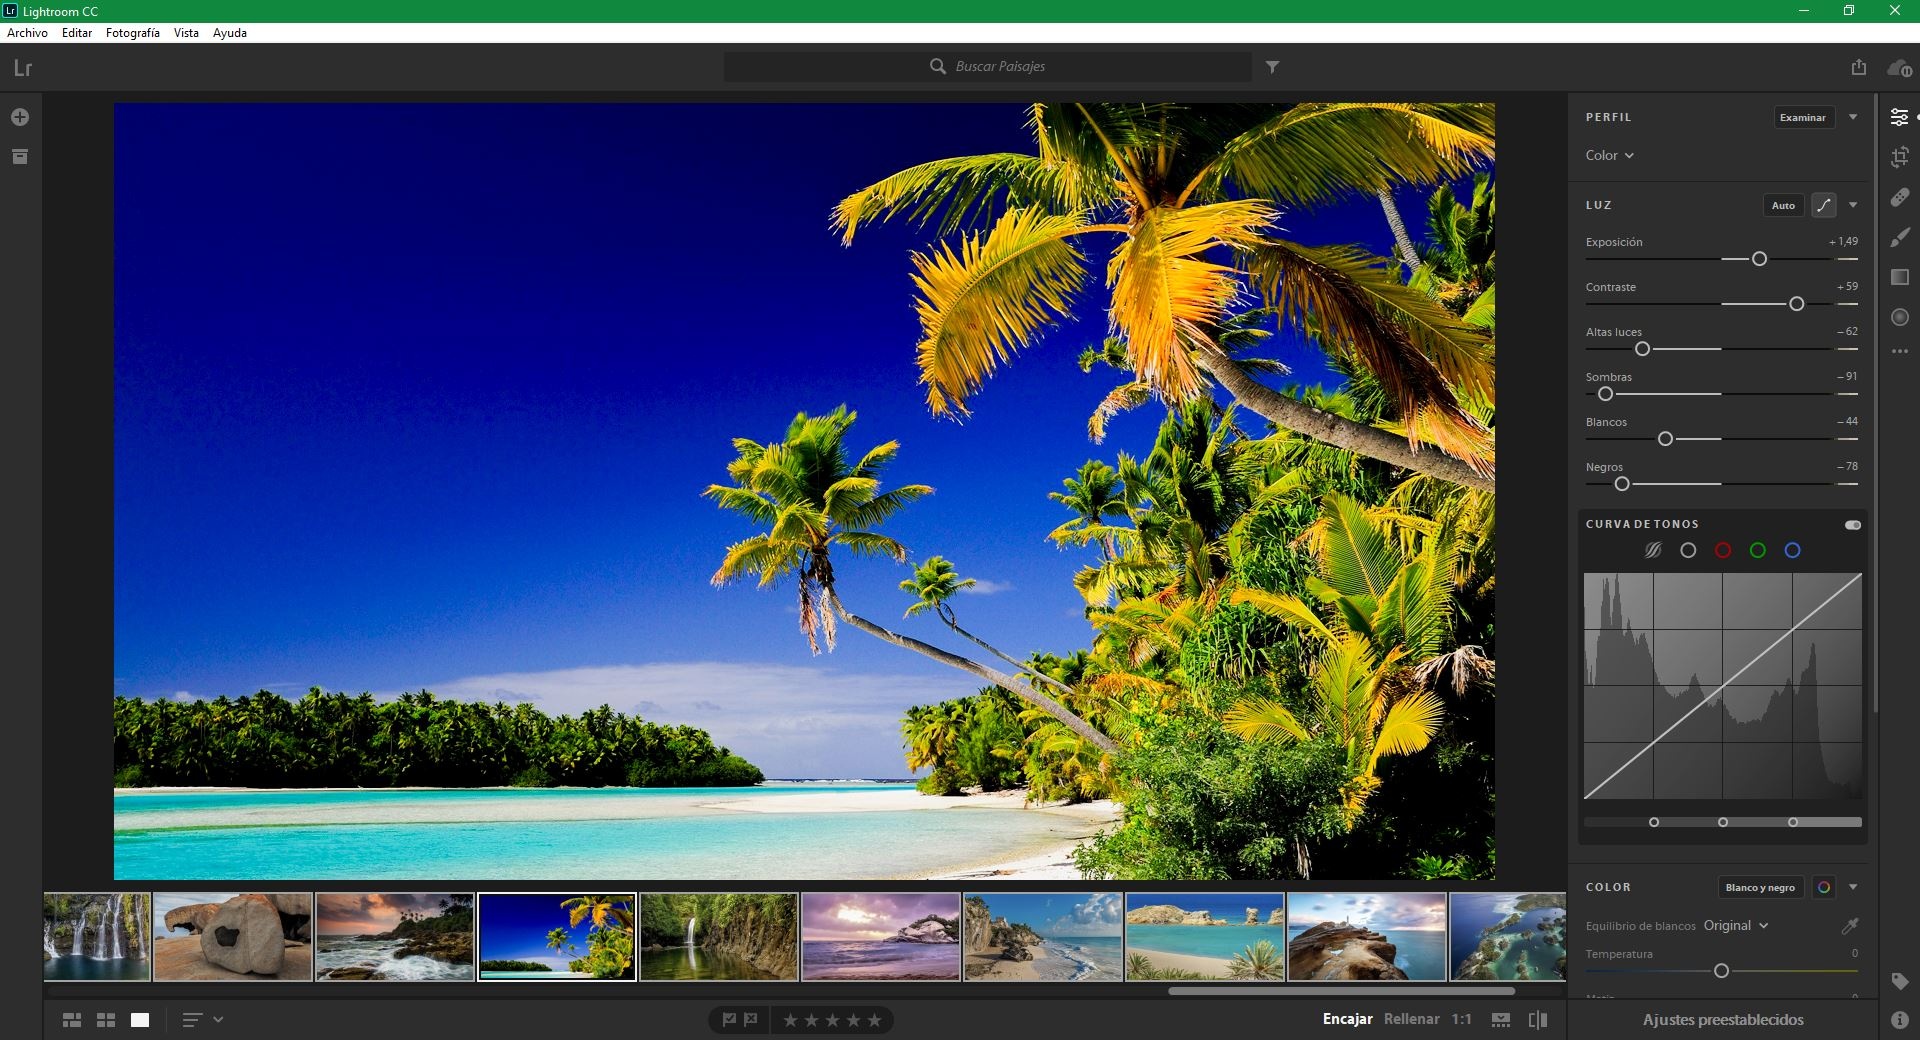Click the Exposición slider handle

[x=1759, y=259]
